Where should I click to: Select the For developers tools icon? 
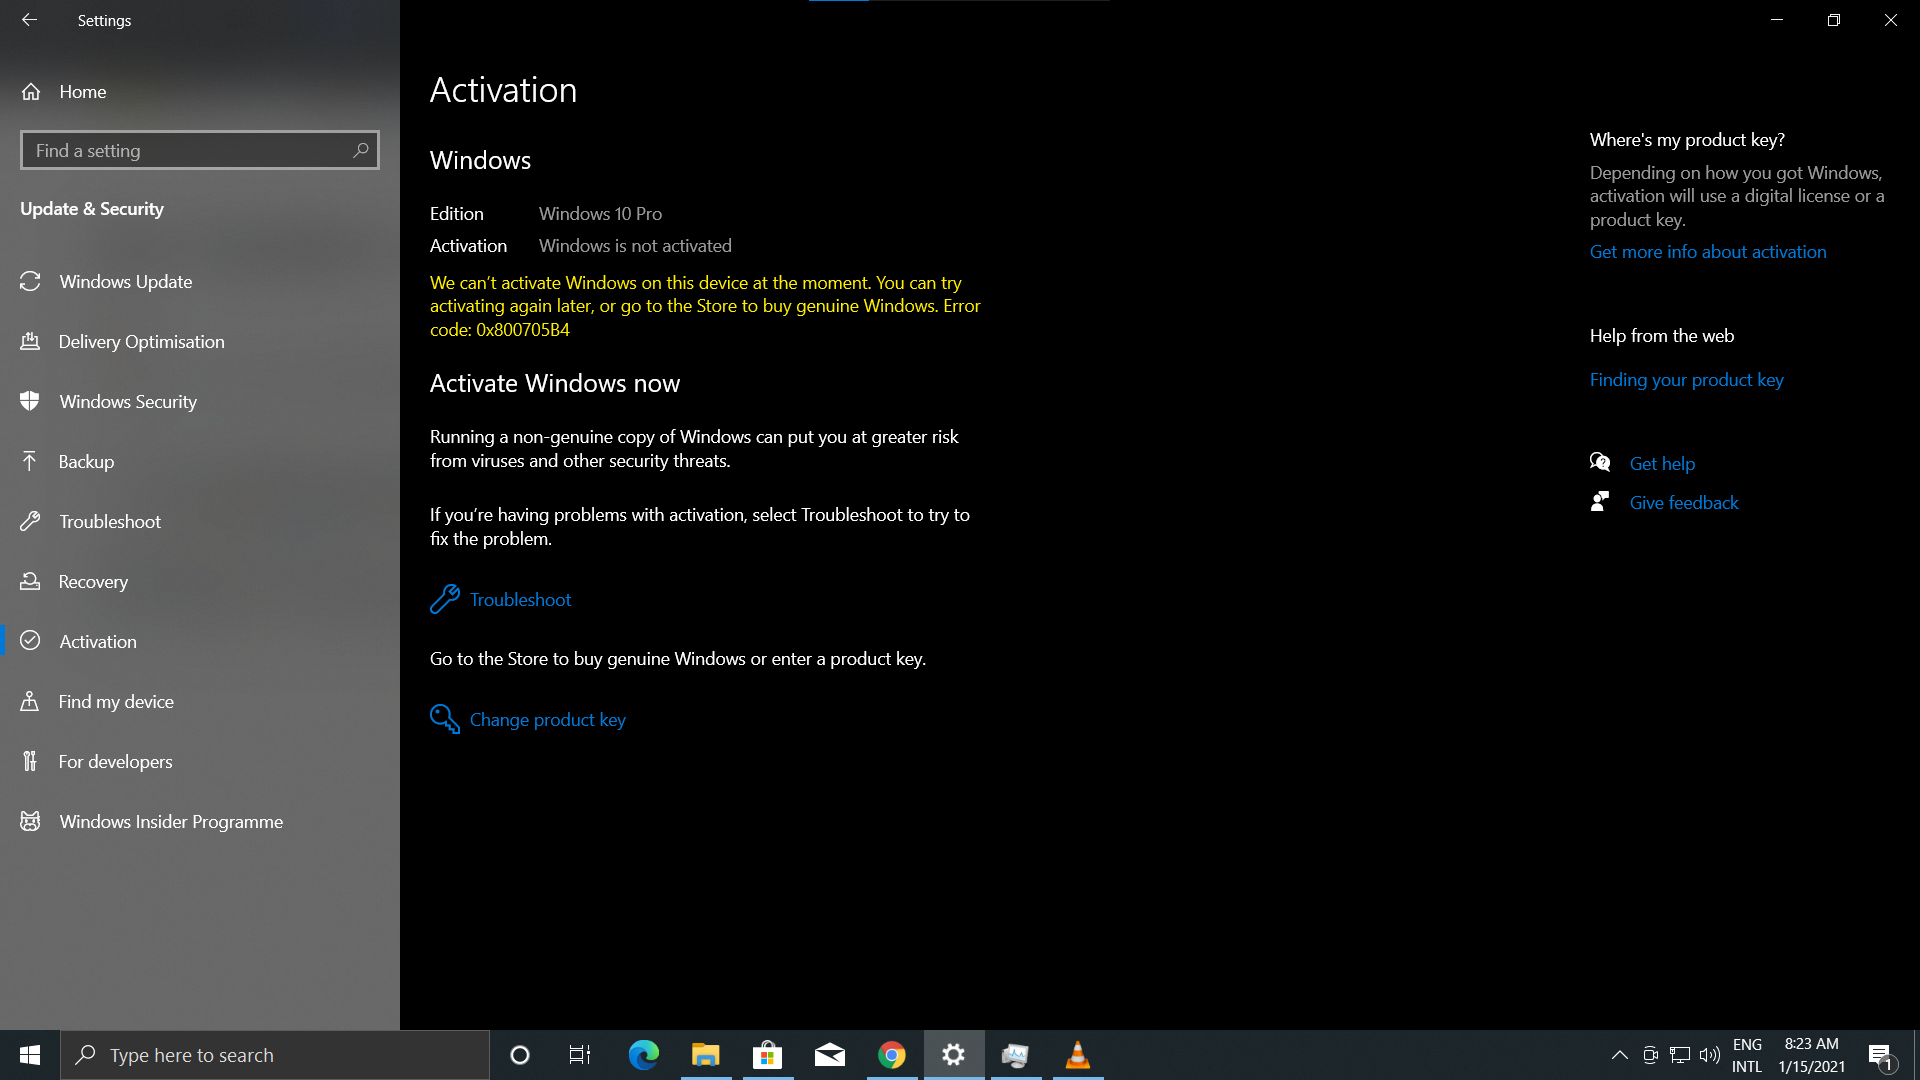[30, 761]
